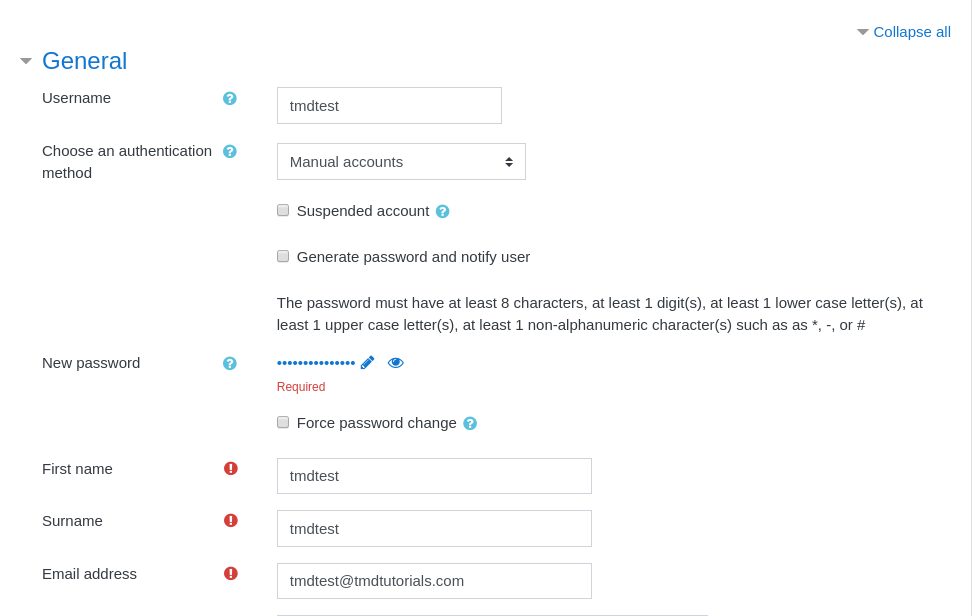Viewport: 972px width, 616px height.
Task: Click the General section heading
Action: pos(84,61)
